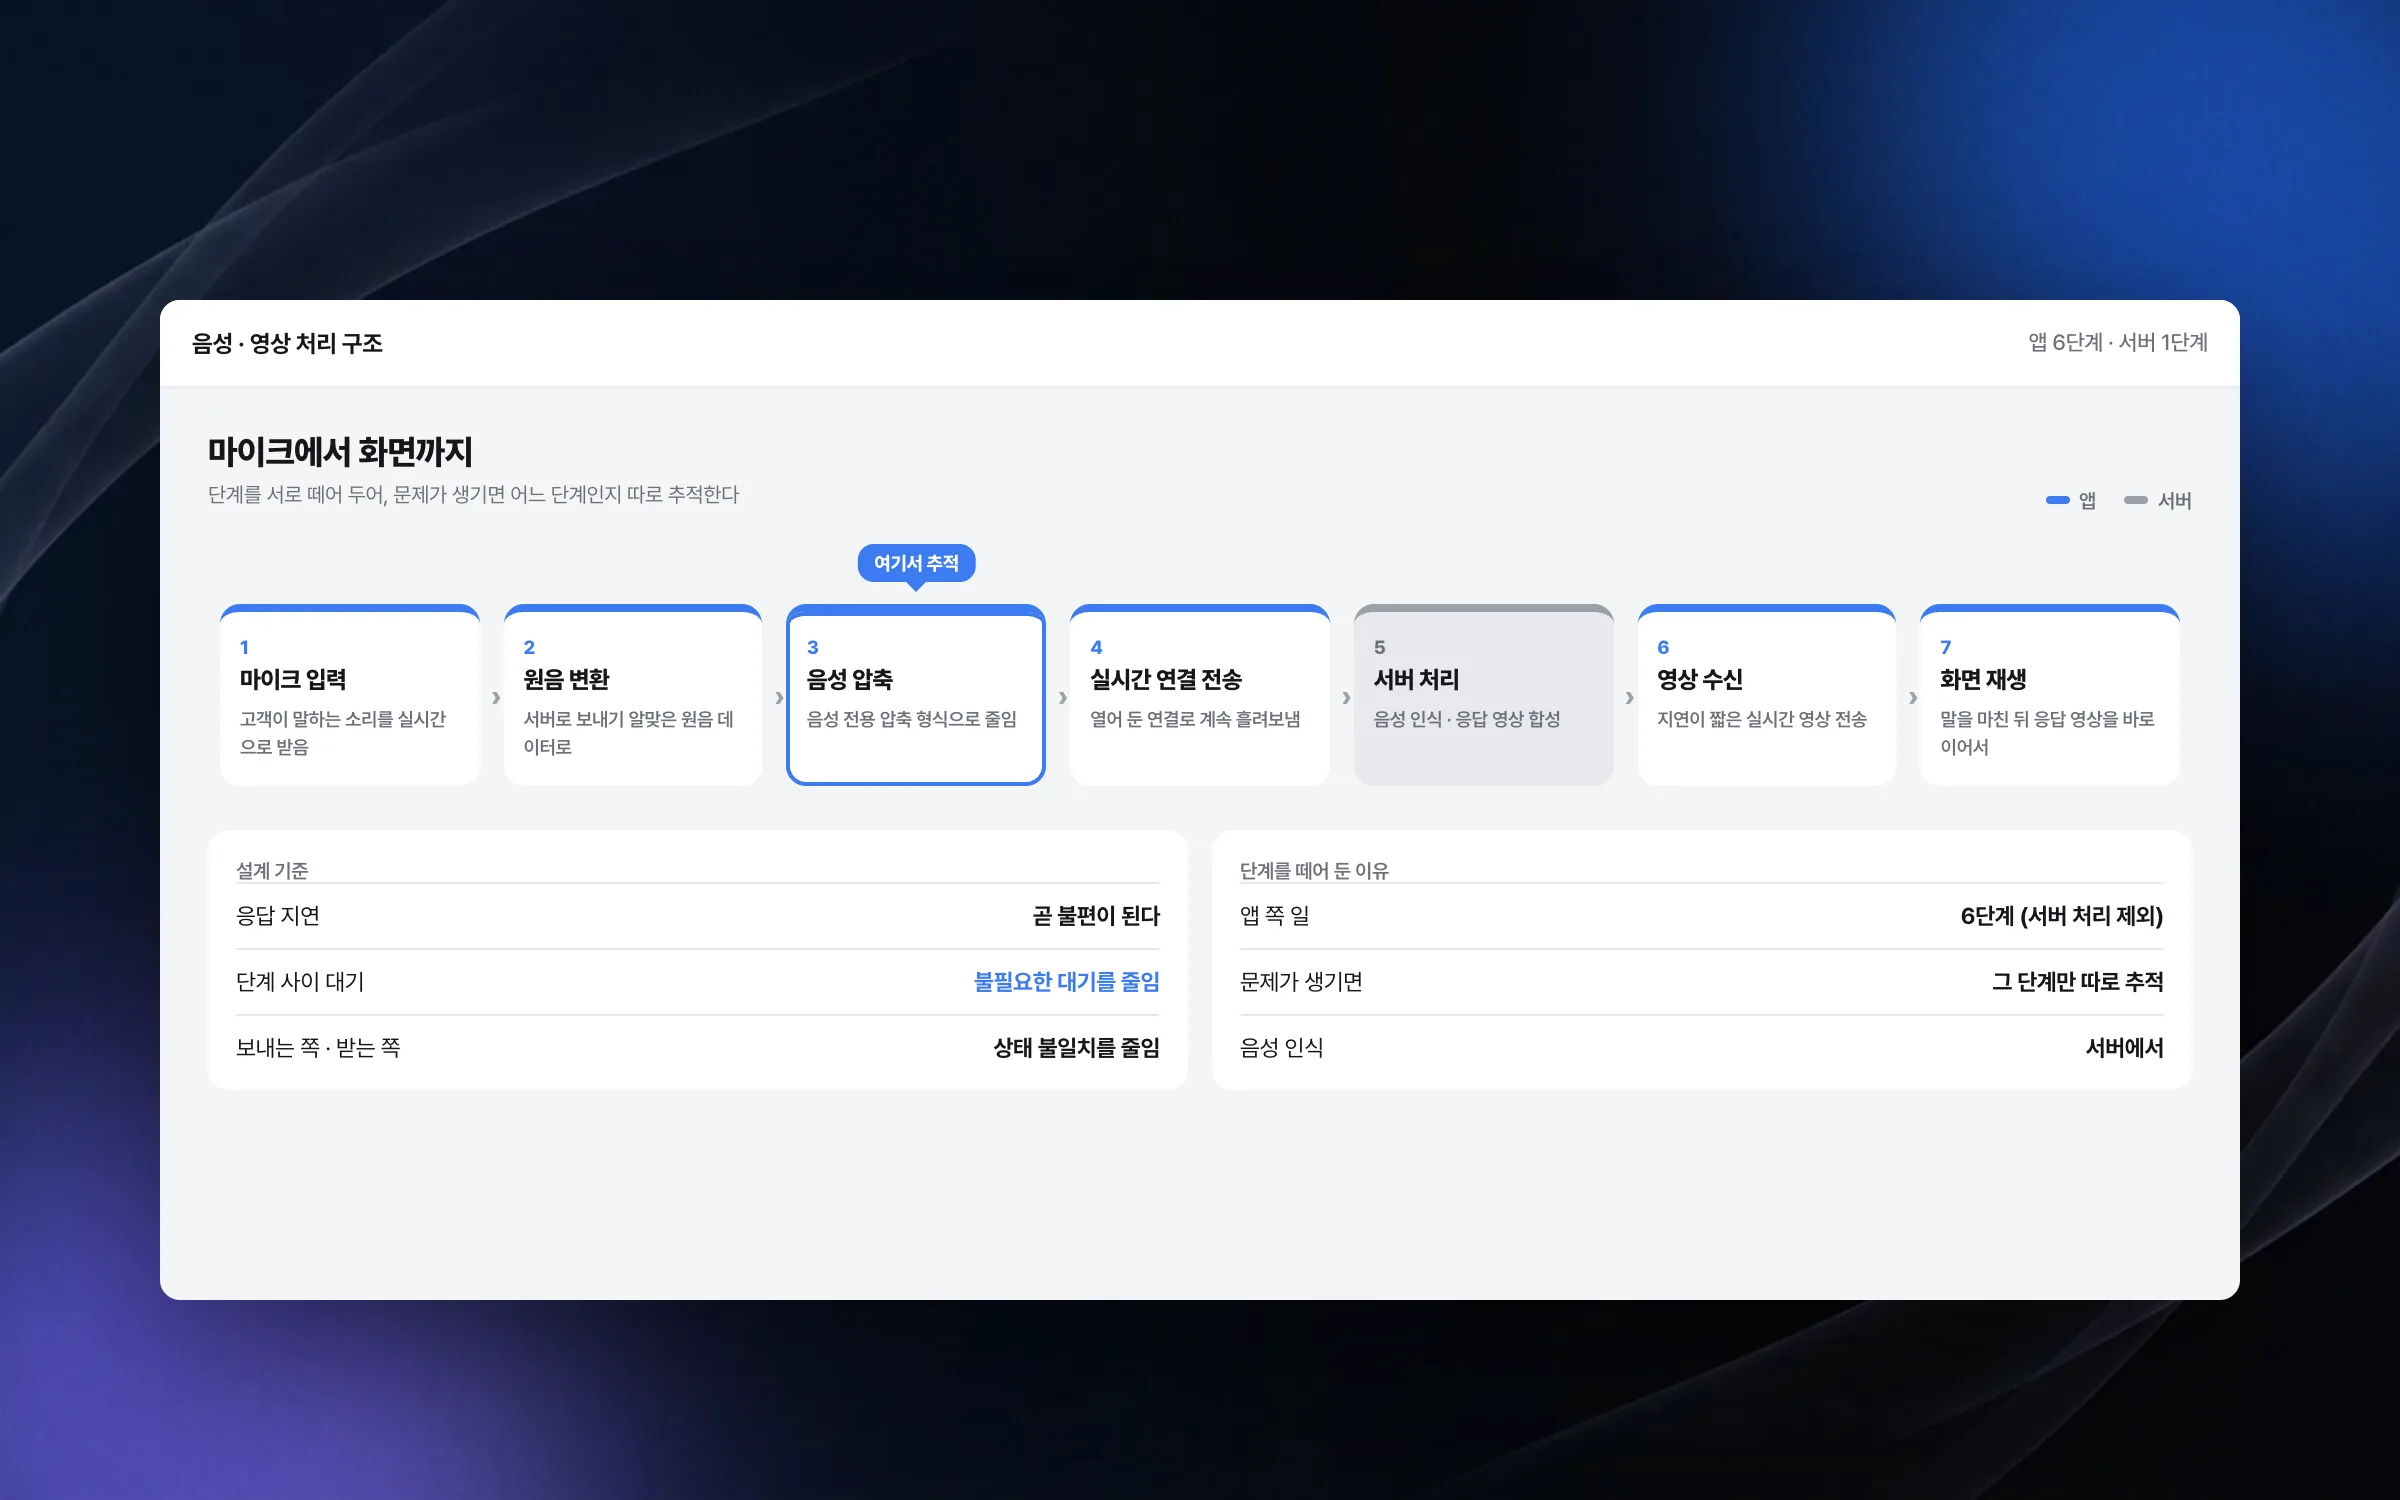Select the 실시간 연결 전송 step card

tap(1200, 695)
